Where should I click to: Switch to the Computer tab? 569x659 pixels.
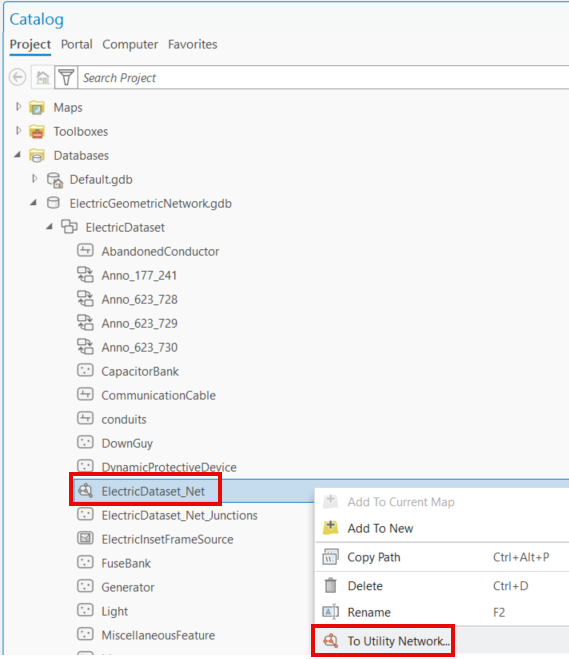point(130,45)
